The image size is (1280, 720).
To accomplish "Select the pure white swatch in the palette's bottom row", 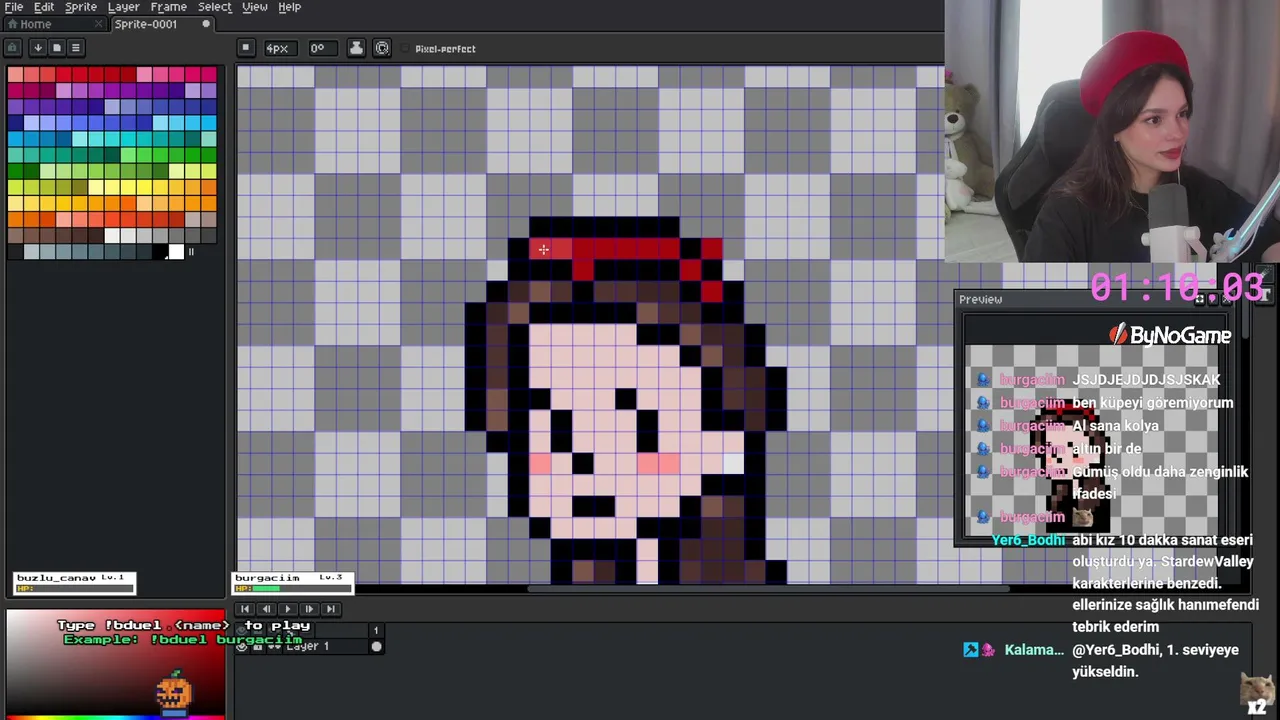I will [x=176, y=252].
